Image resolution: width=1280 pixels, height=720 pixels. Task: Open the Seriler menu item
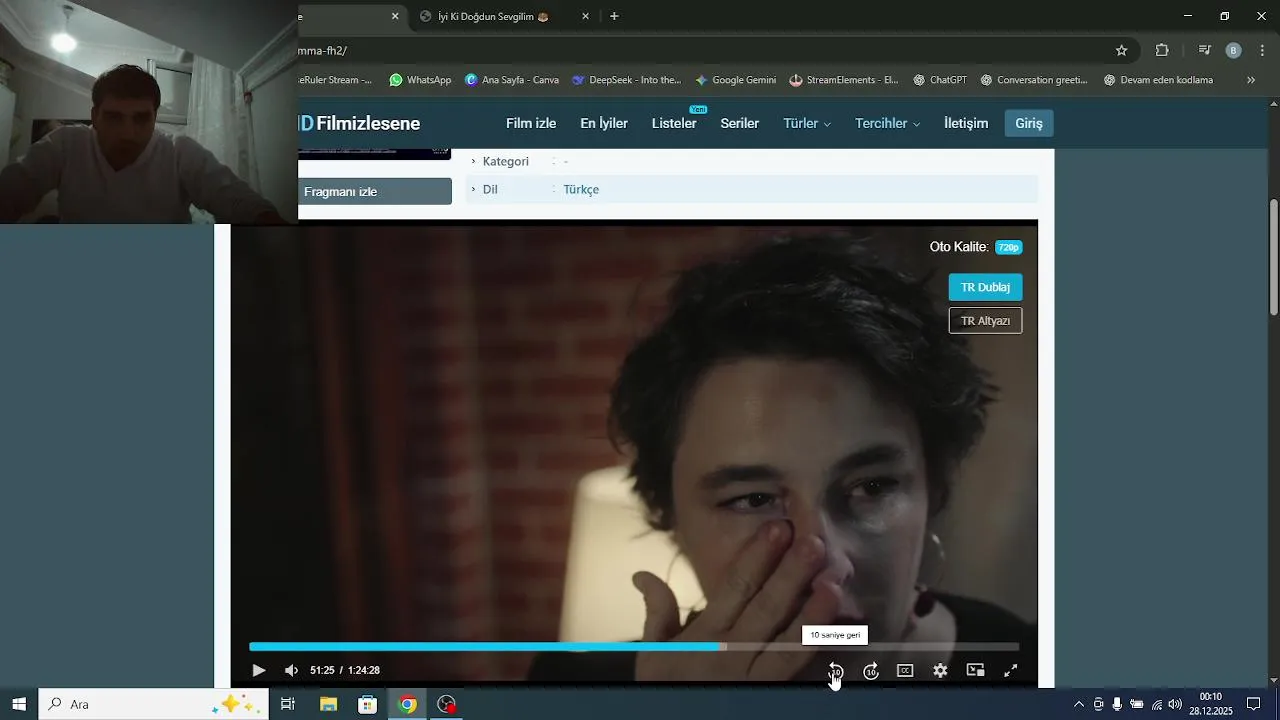pyautogui.click(x=740, y=123)
